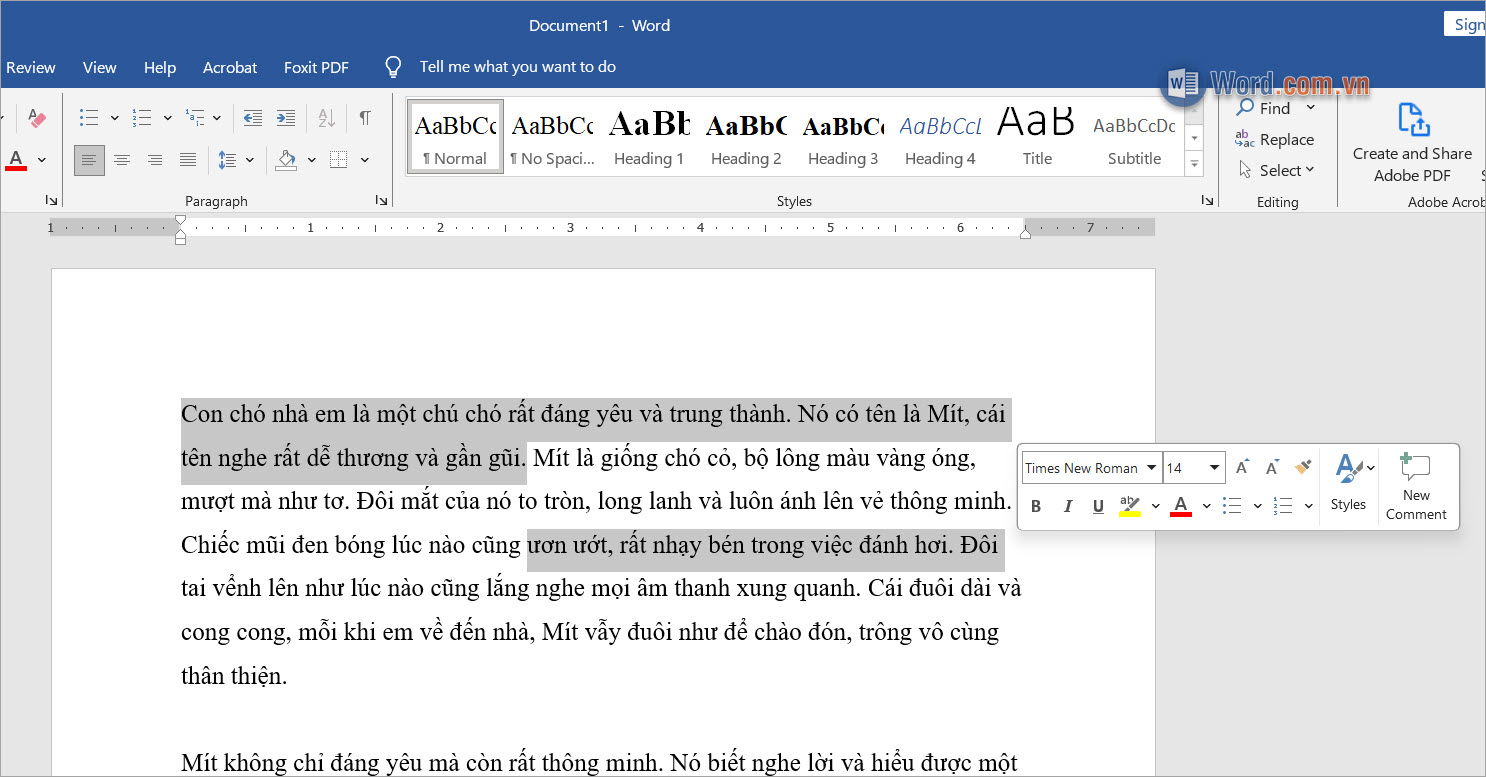Enable center paragraph alignment

(x=121, y=159)
